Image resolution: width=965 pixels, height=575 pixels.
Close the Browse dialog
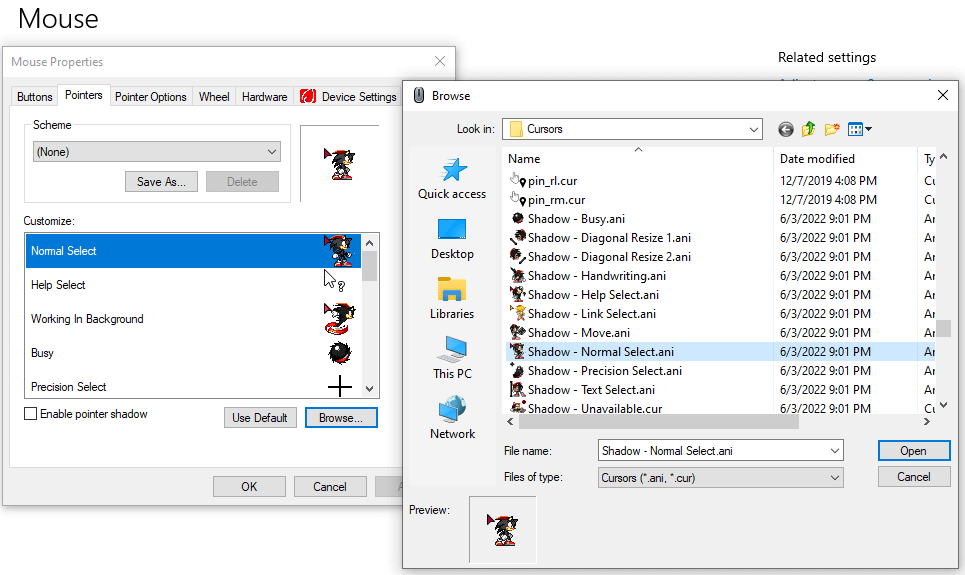(942, 95)
